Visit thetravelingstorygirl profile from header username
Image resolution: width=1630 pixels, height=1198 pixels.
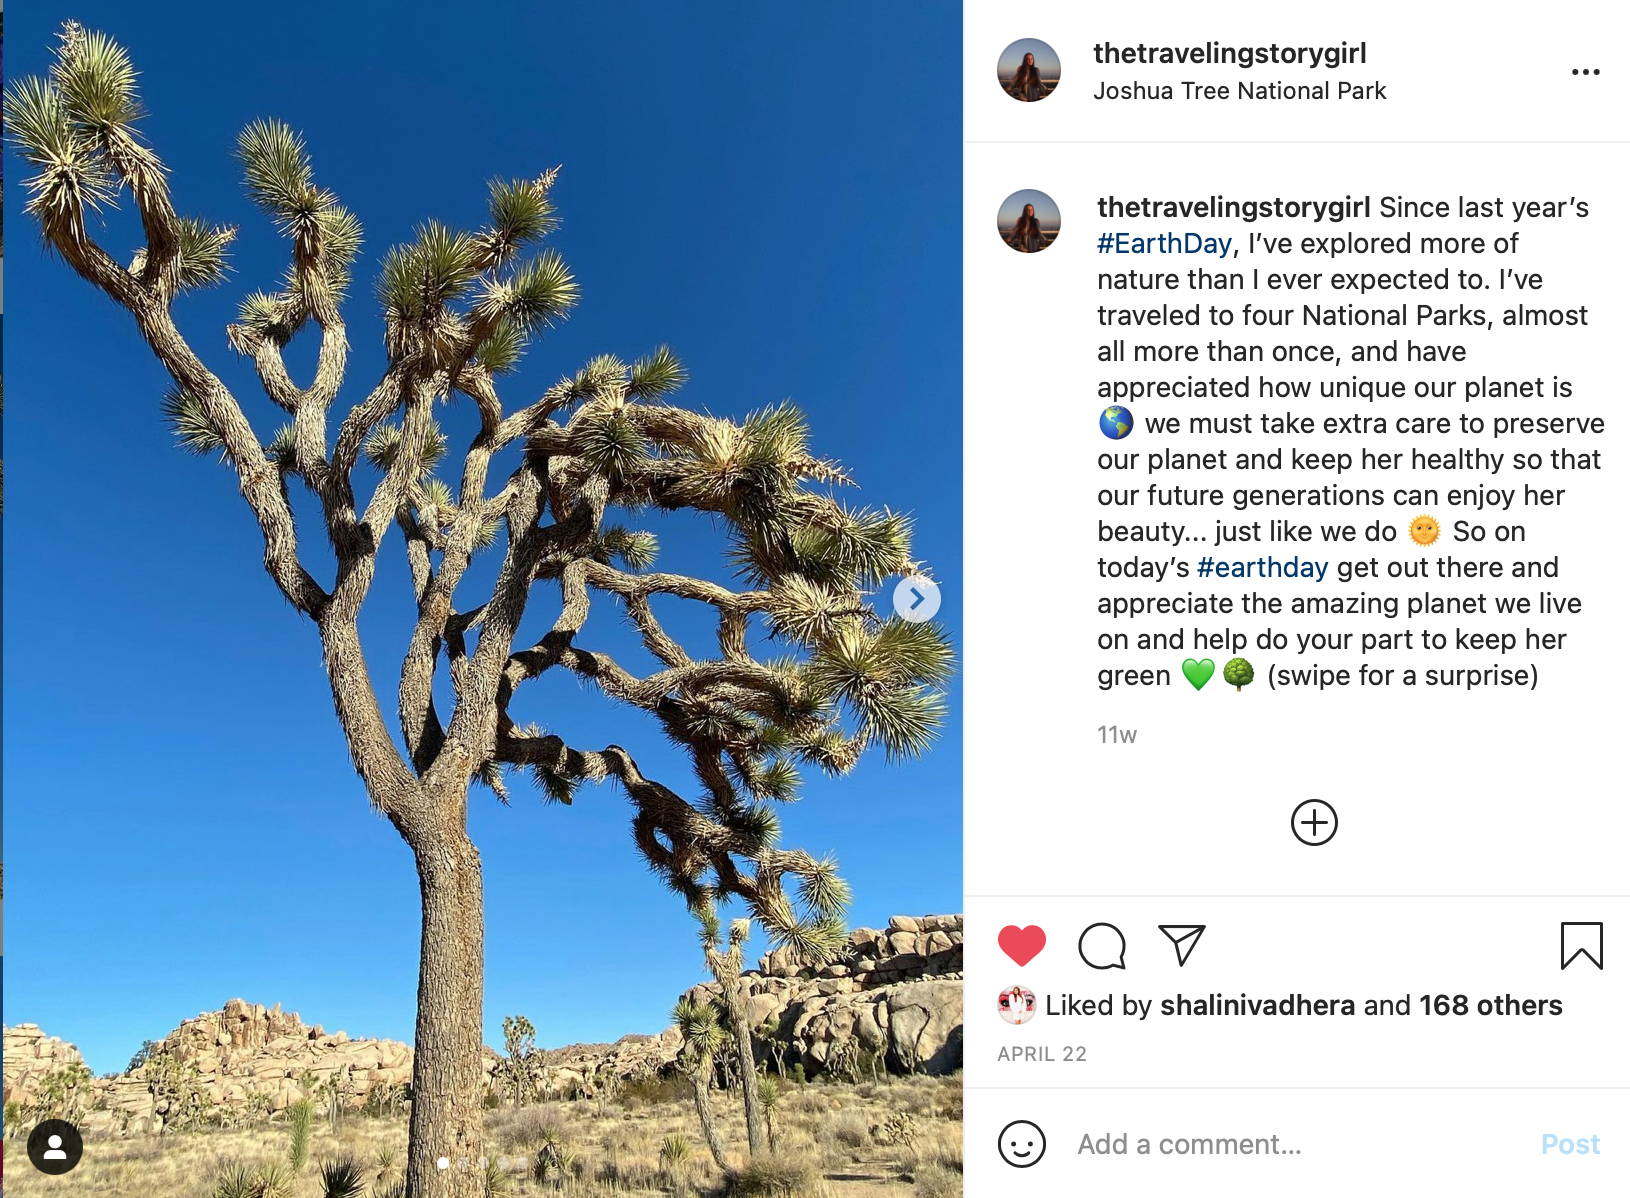(1229, 53)
